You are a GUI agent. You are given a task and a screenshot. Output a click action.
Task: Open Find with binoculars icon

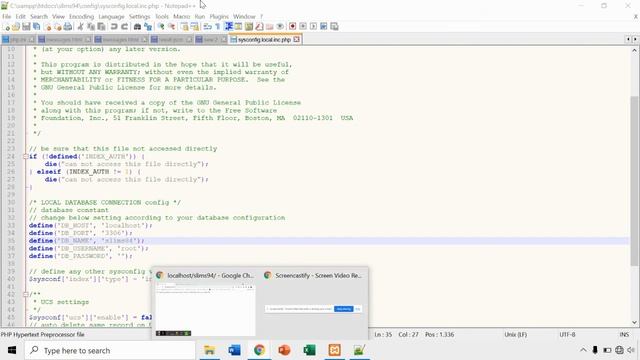138,27
